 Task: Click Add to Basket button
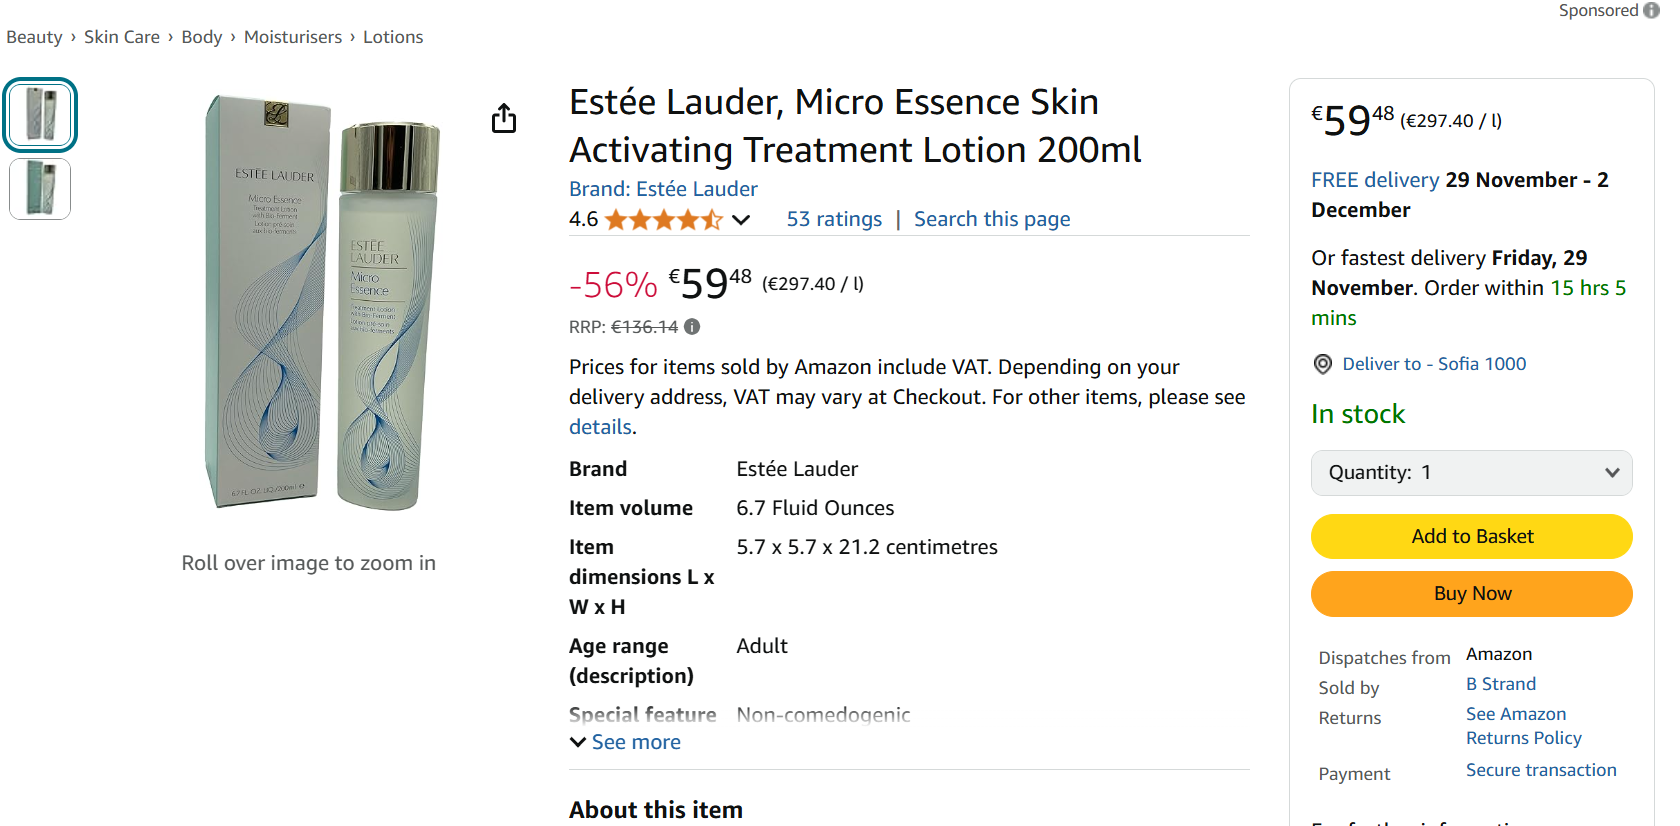[1471, 537]
